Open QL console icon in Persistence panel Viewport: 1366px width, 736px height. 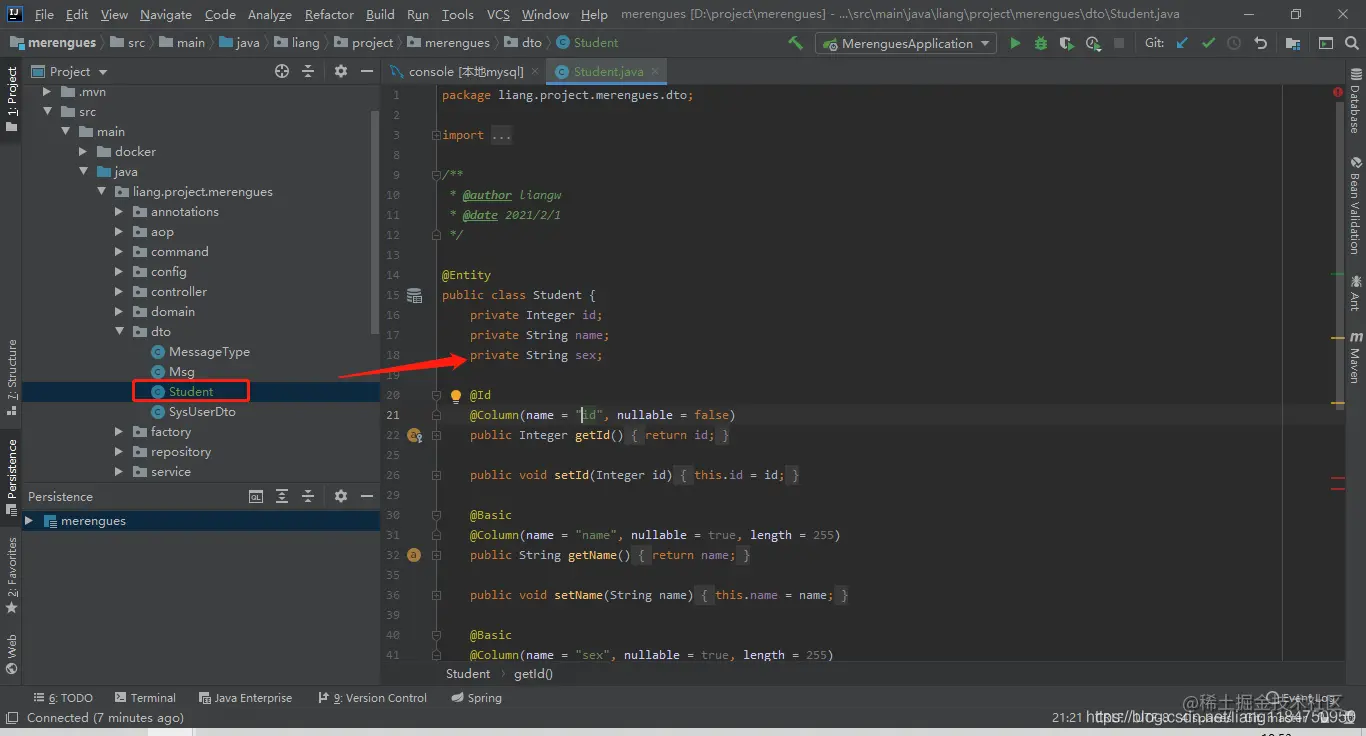tap(256, 496)
